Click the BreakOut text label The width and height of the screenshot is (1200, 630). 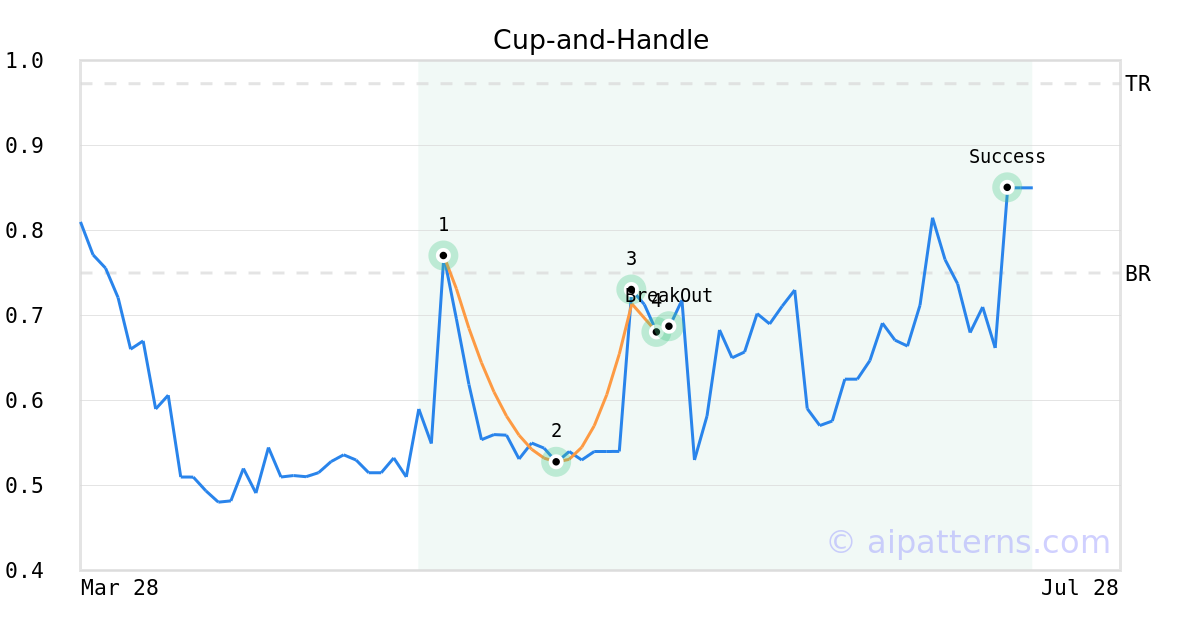pyautogui.click(x=669, y=296)
